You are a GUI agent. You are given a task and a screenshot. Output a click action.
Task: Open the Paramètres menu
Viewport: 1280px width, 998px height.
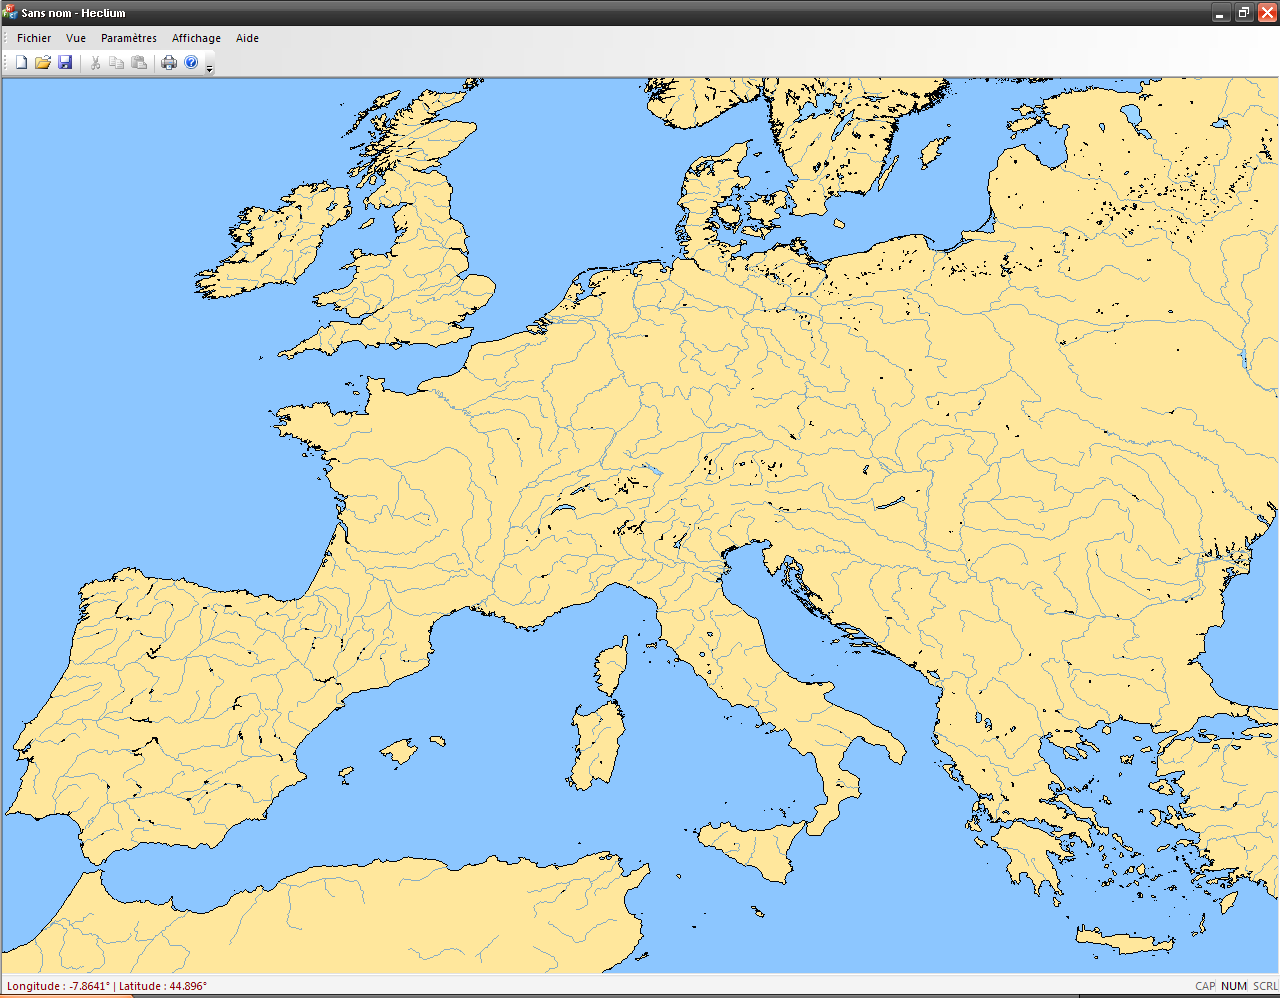[x=129, y=38]
